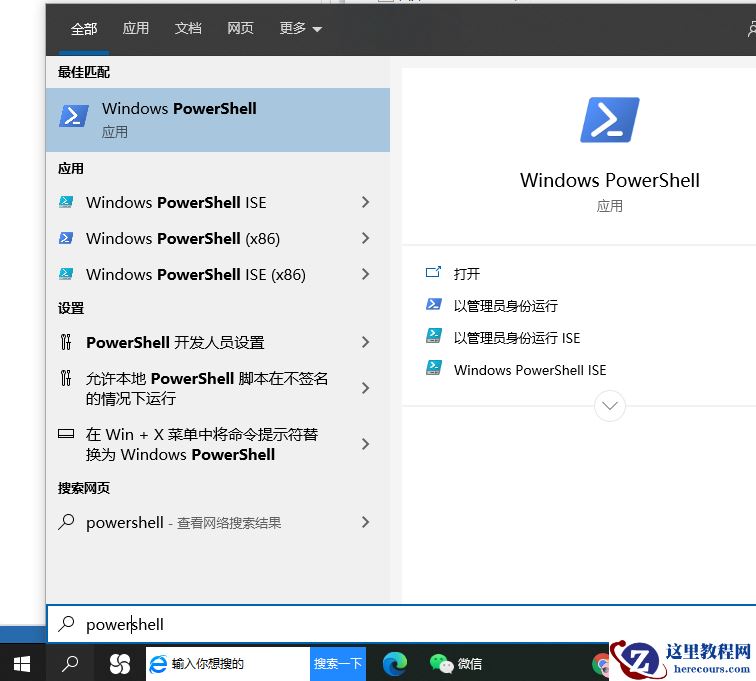
Task: Click the settings icon beside 允许本地 PowerShell 脚本
Action: (x=66, y=378)
